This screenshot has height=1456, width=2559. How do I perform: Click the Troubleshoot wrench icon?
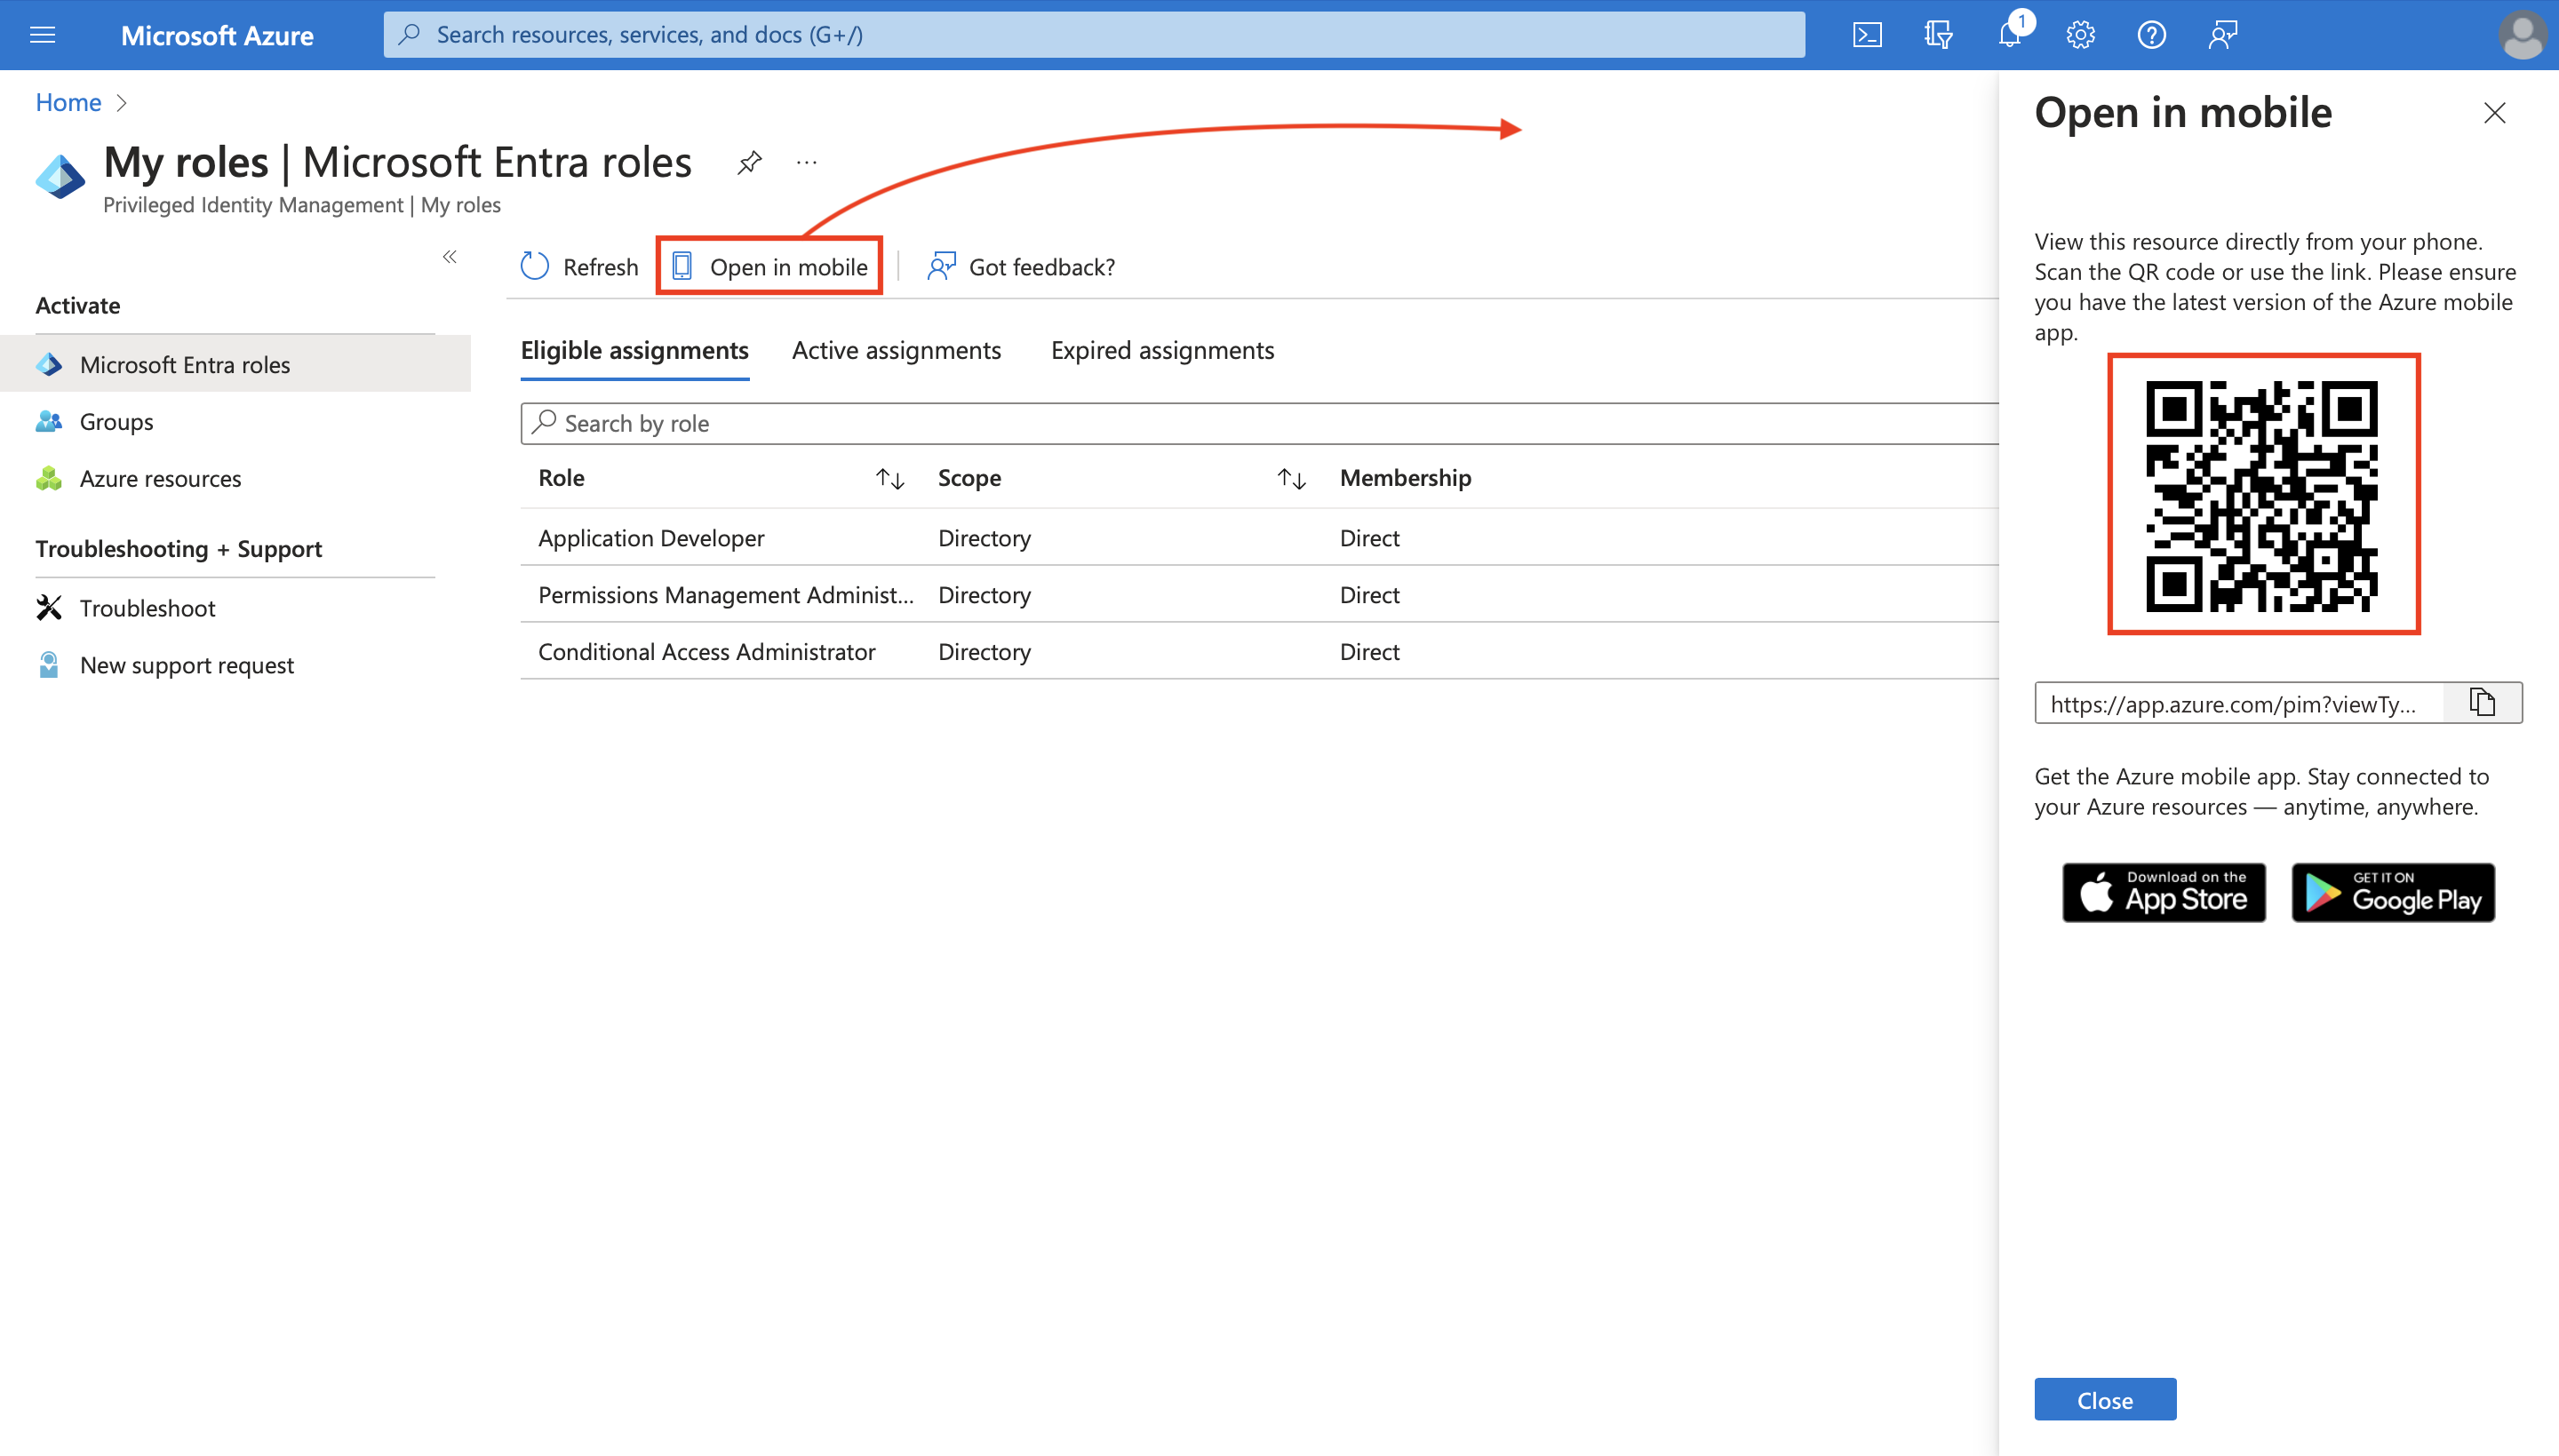(x=47, y=606)
